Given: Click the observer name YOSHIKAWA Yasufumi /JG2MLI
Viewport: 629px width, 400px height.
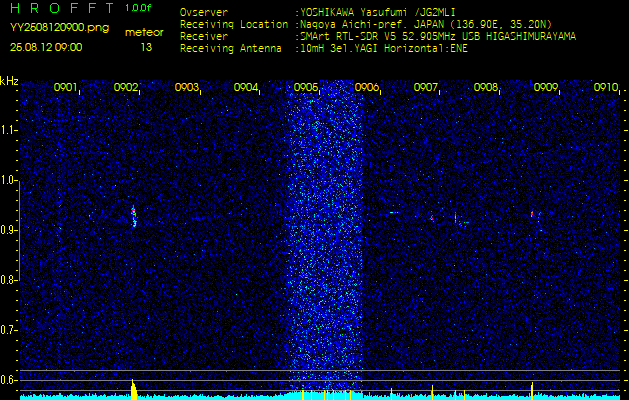Looking at the screenshot, I should pyautogui.click(x=378, y=13).
